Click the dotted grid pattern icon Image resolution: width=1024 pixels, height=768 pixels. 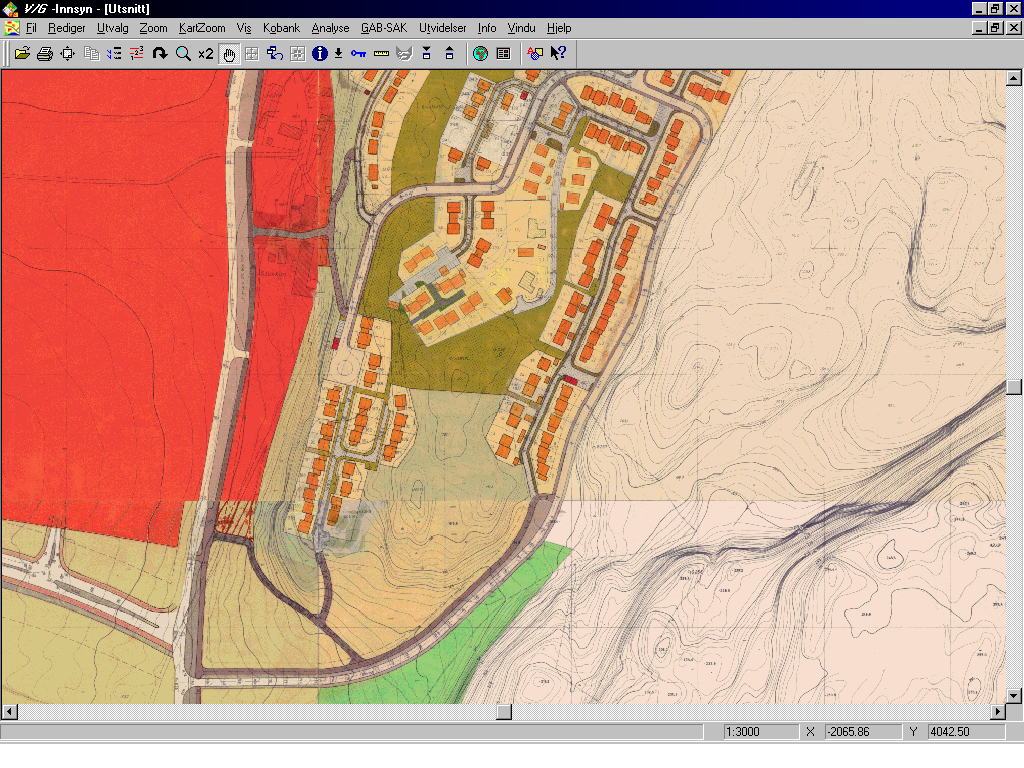pyautogui.click(x=297, y=54)
